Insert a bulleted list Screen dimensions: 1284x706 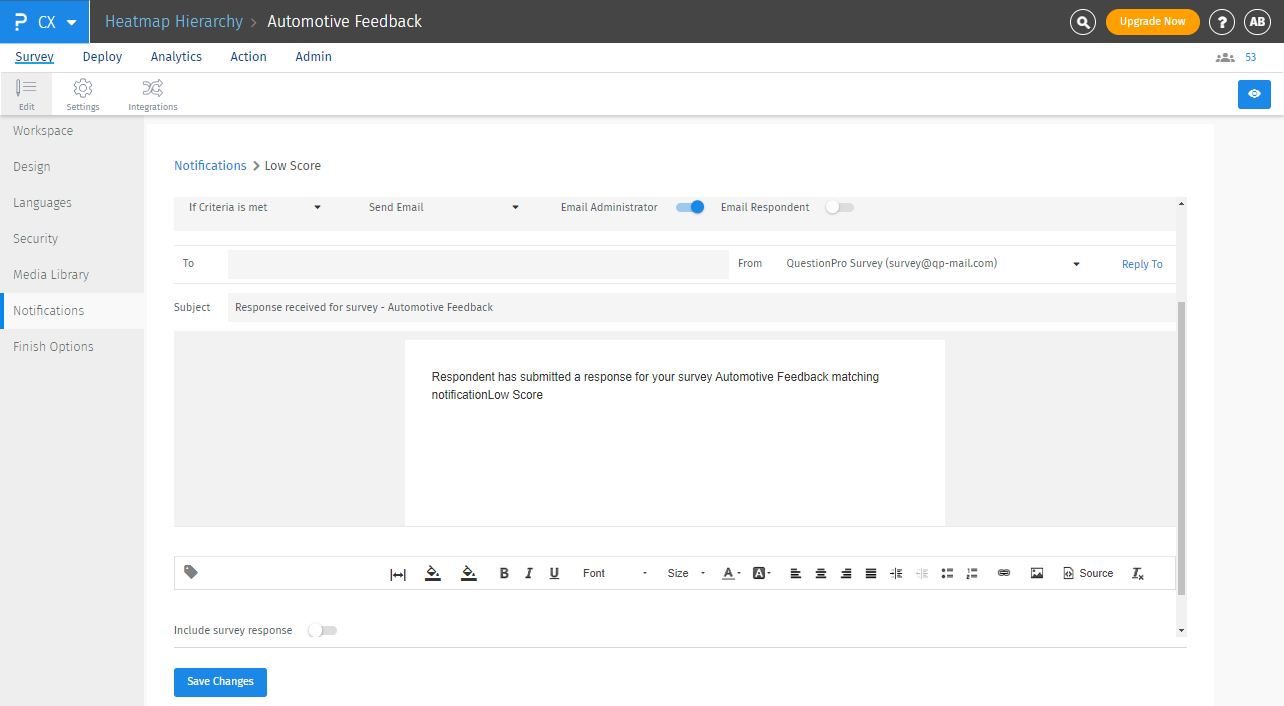click(947, 573)
